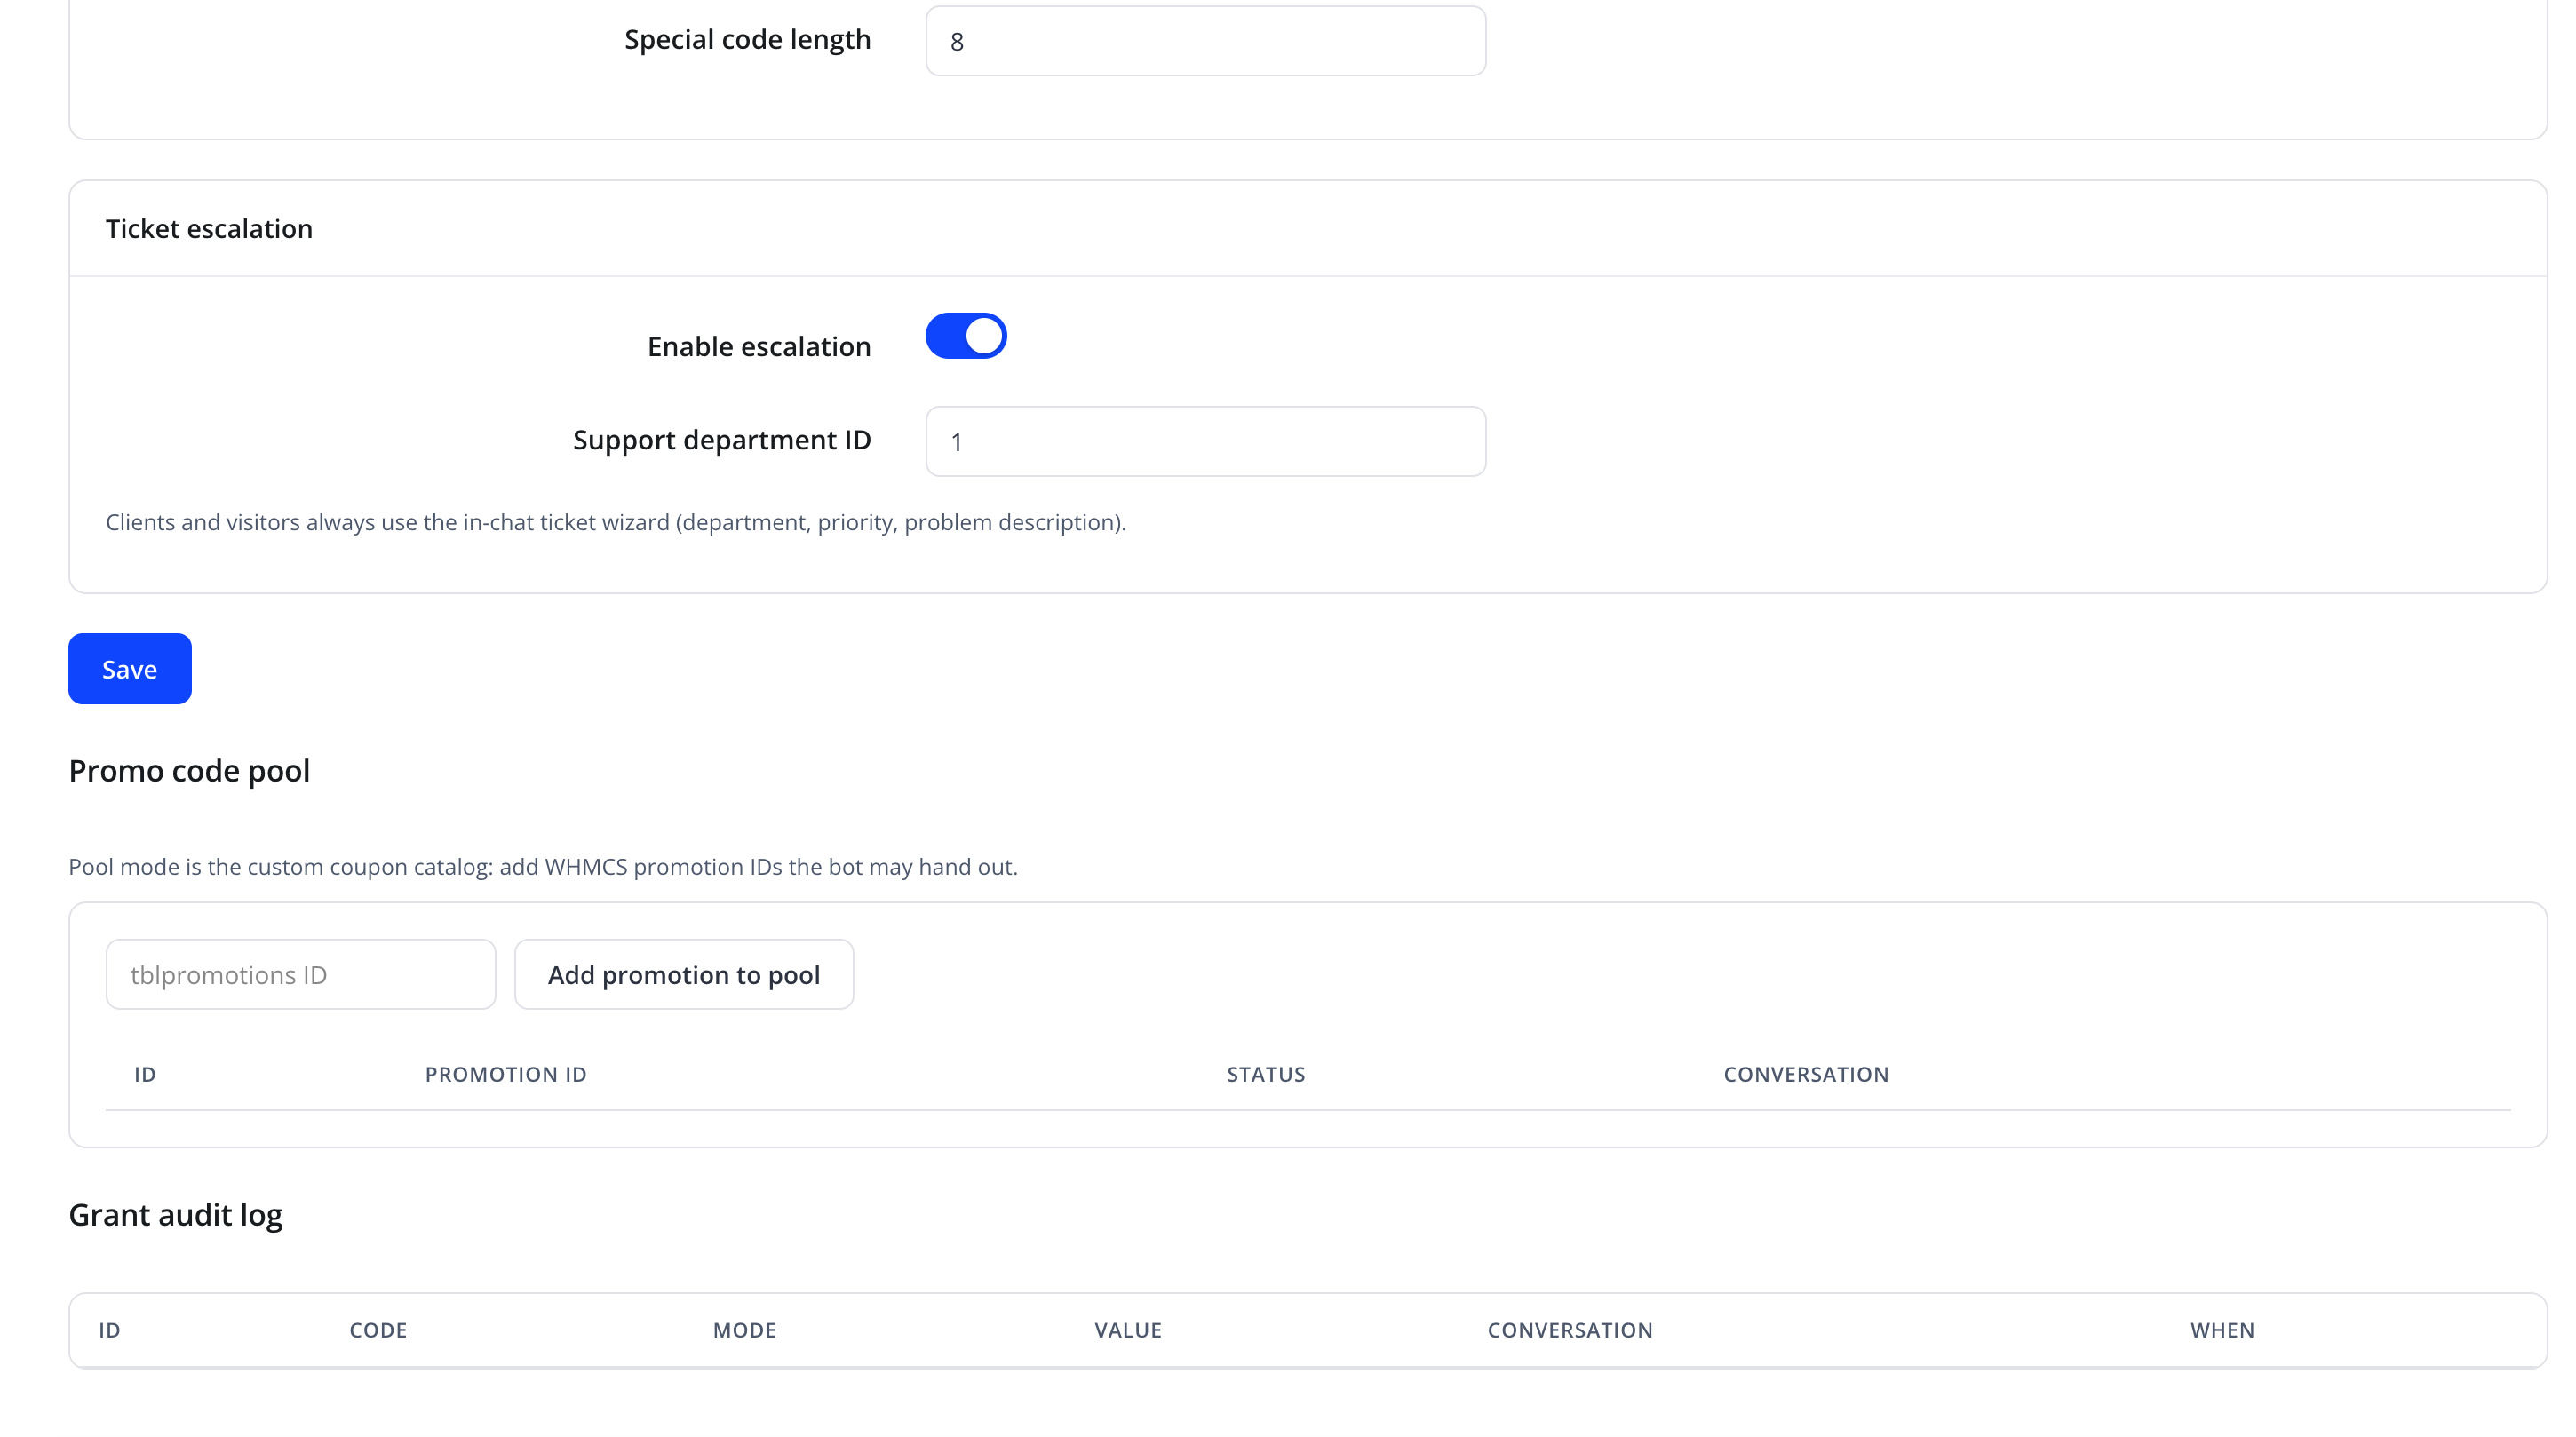Click the Promo code pool heading
The height and width of the screenshot is (1437, 2576).
(x=189, y=771)
